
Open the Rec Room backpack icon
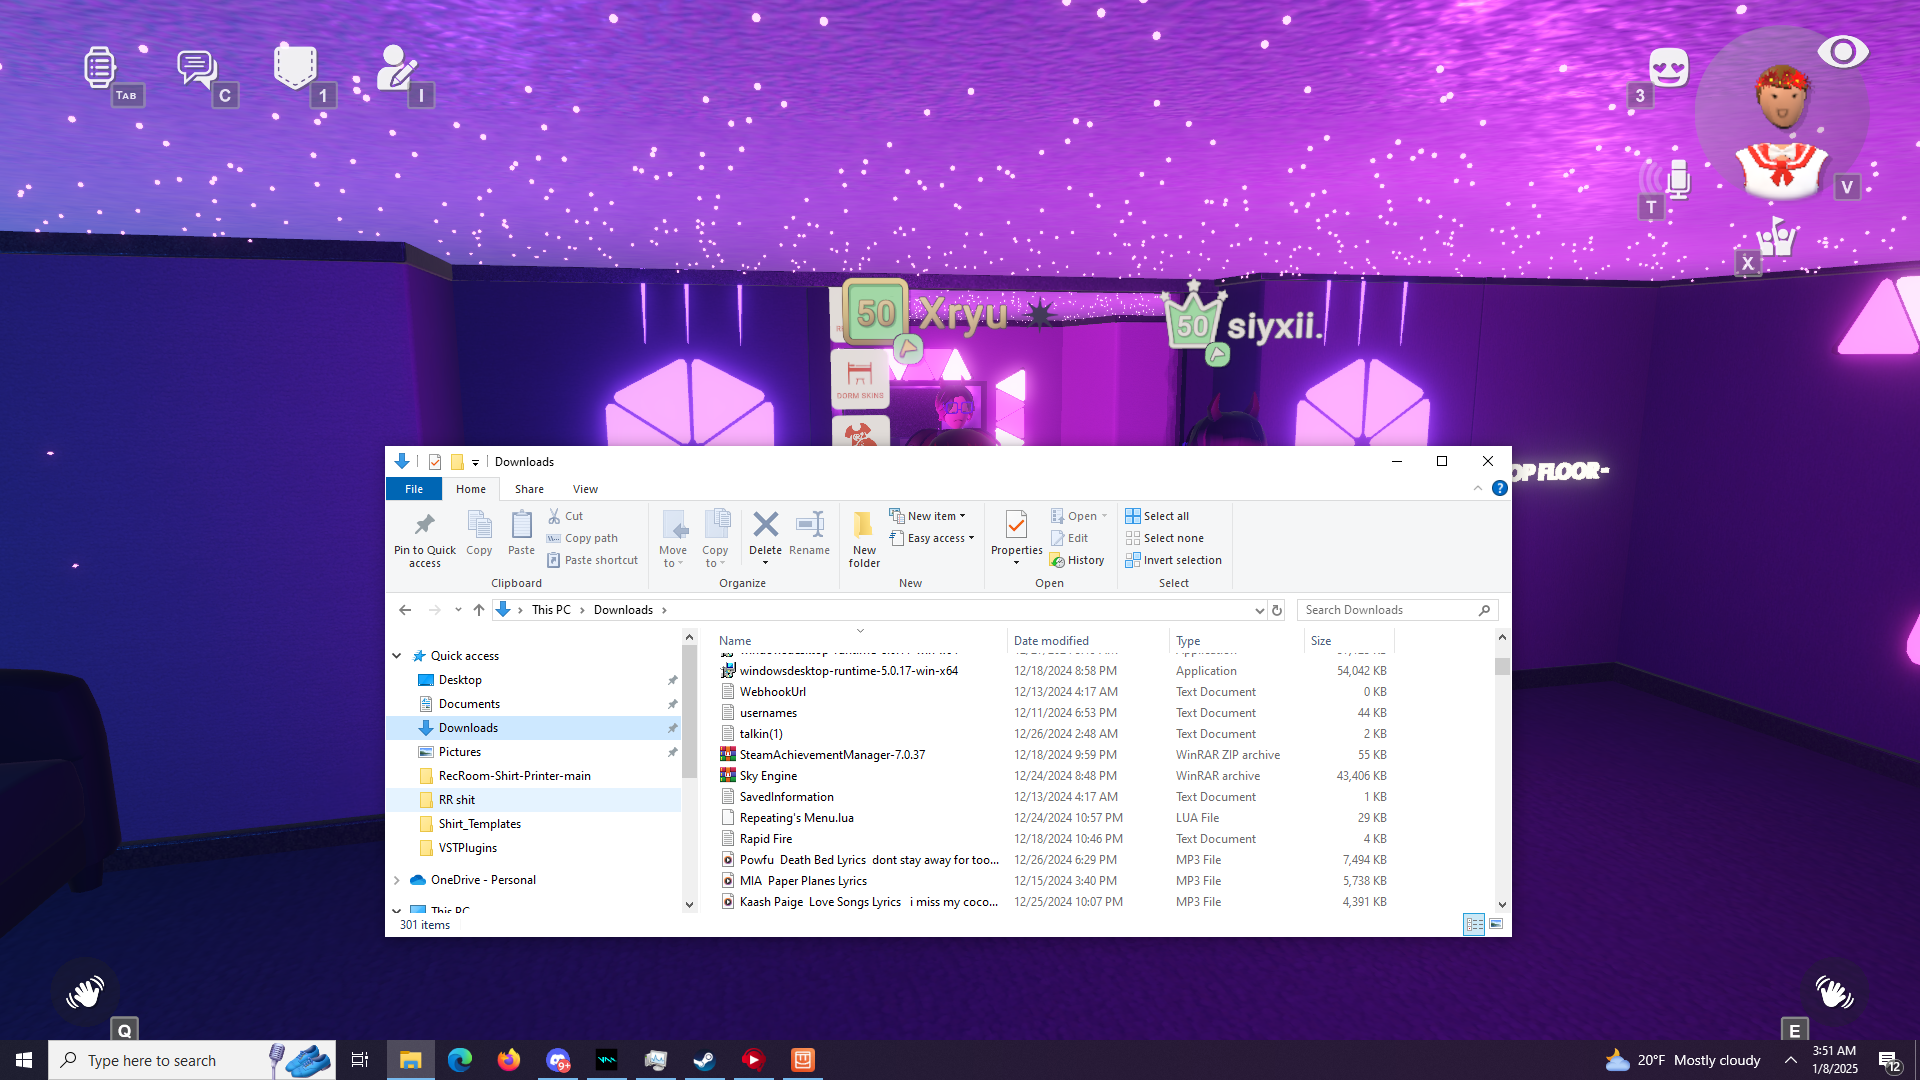pyautogui.click(x=295, y=68)
